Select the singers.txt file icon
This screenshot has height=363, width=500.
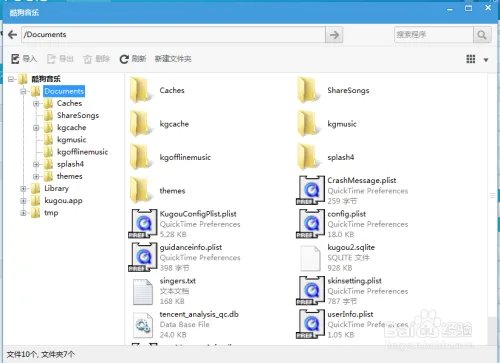click(143, 292)
